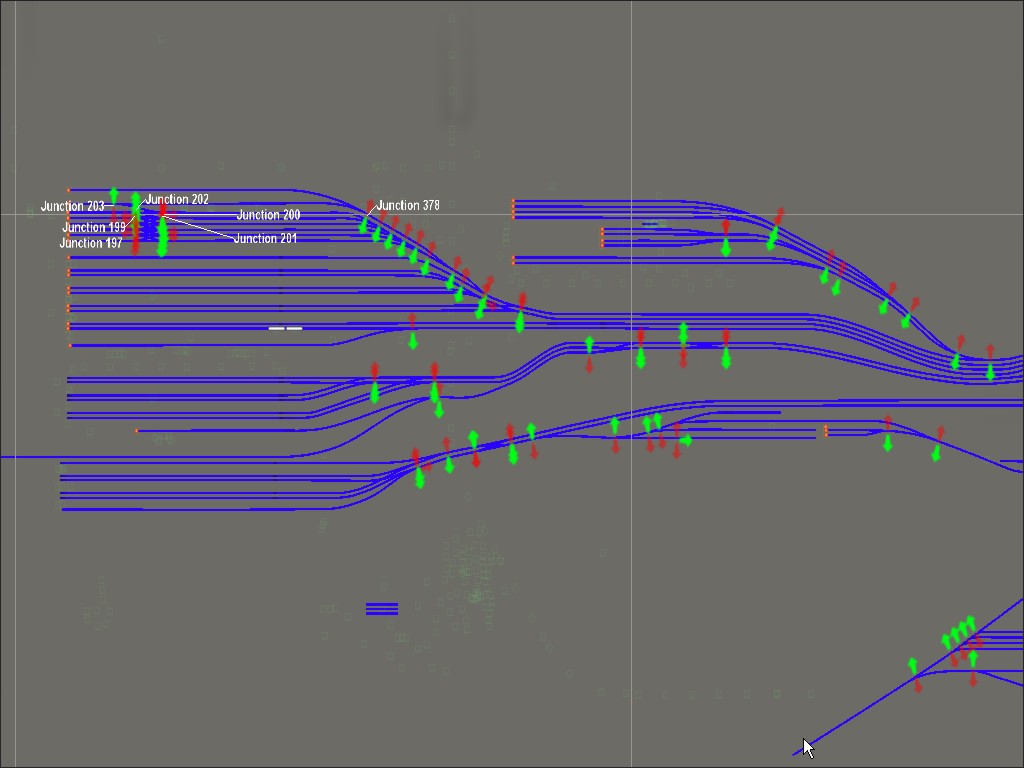Select the Junction 202 label
Screen dimensions: 1024x768
[177, 200]
